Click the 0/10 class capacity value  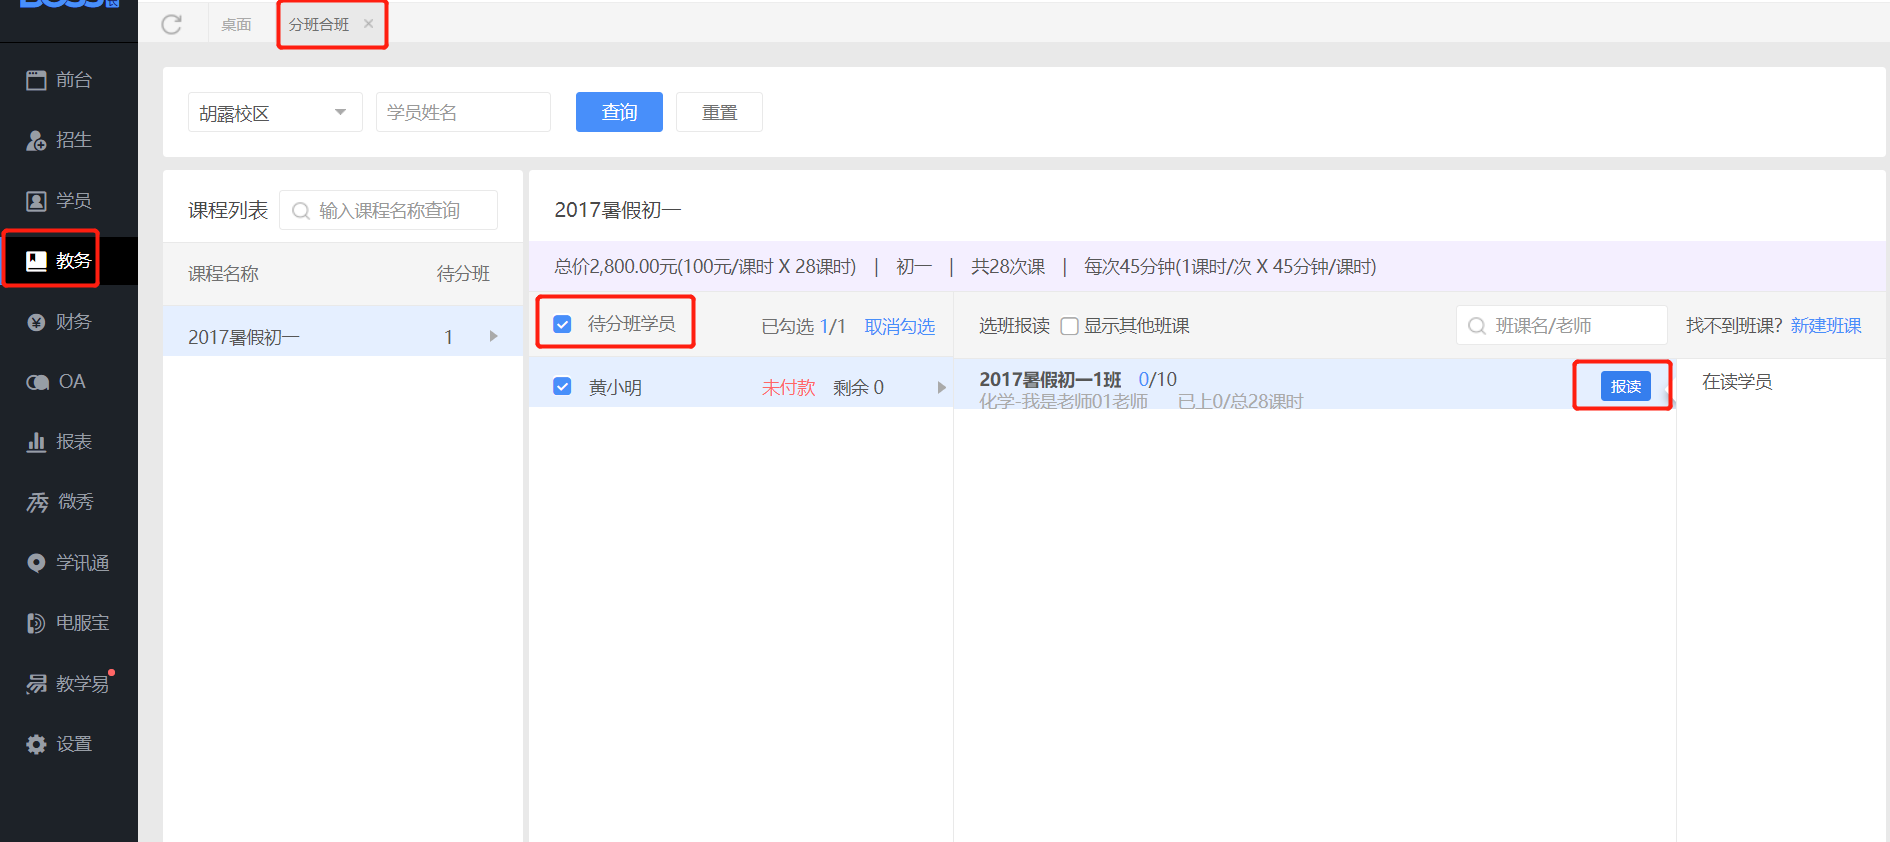coord(1158,379)
